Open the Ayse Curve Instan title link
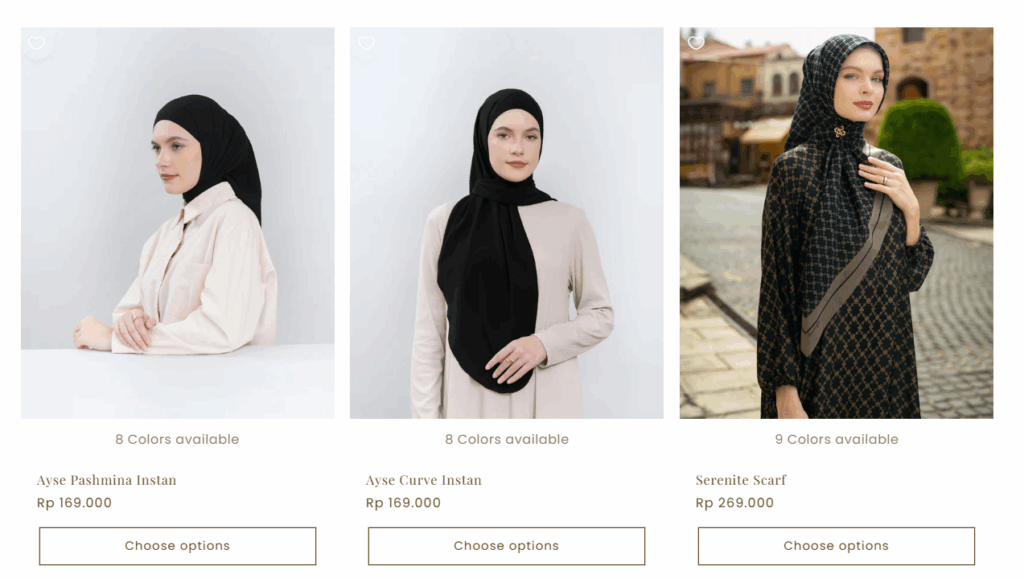1024x578 pixels. click(424, 480)
